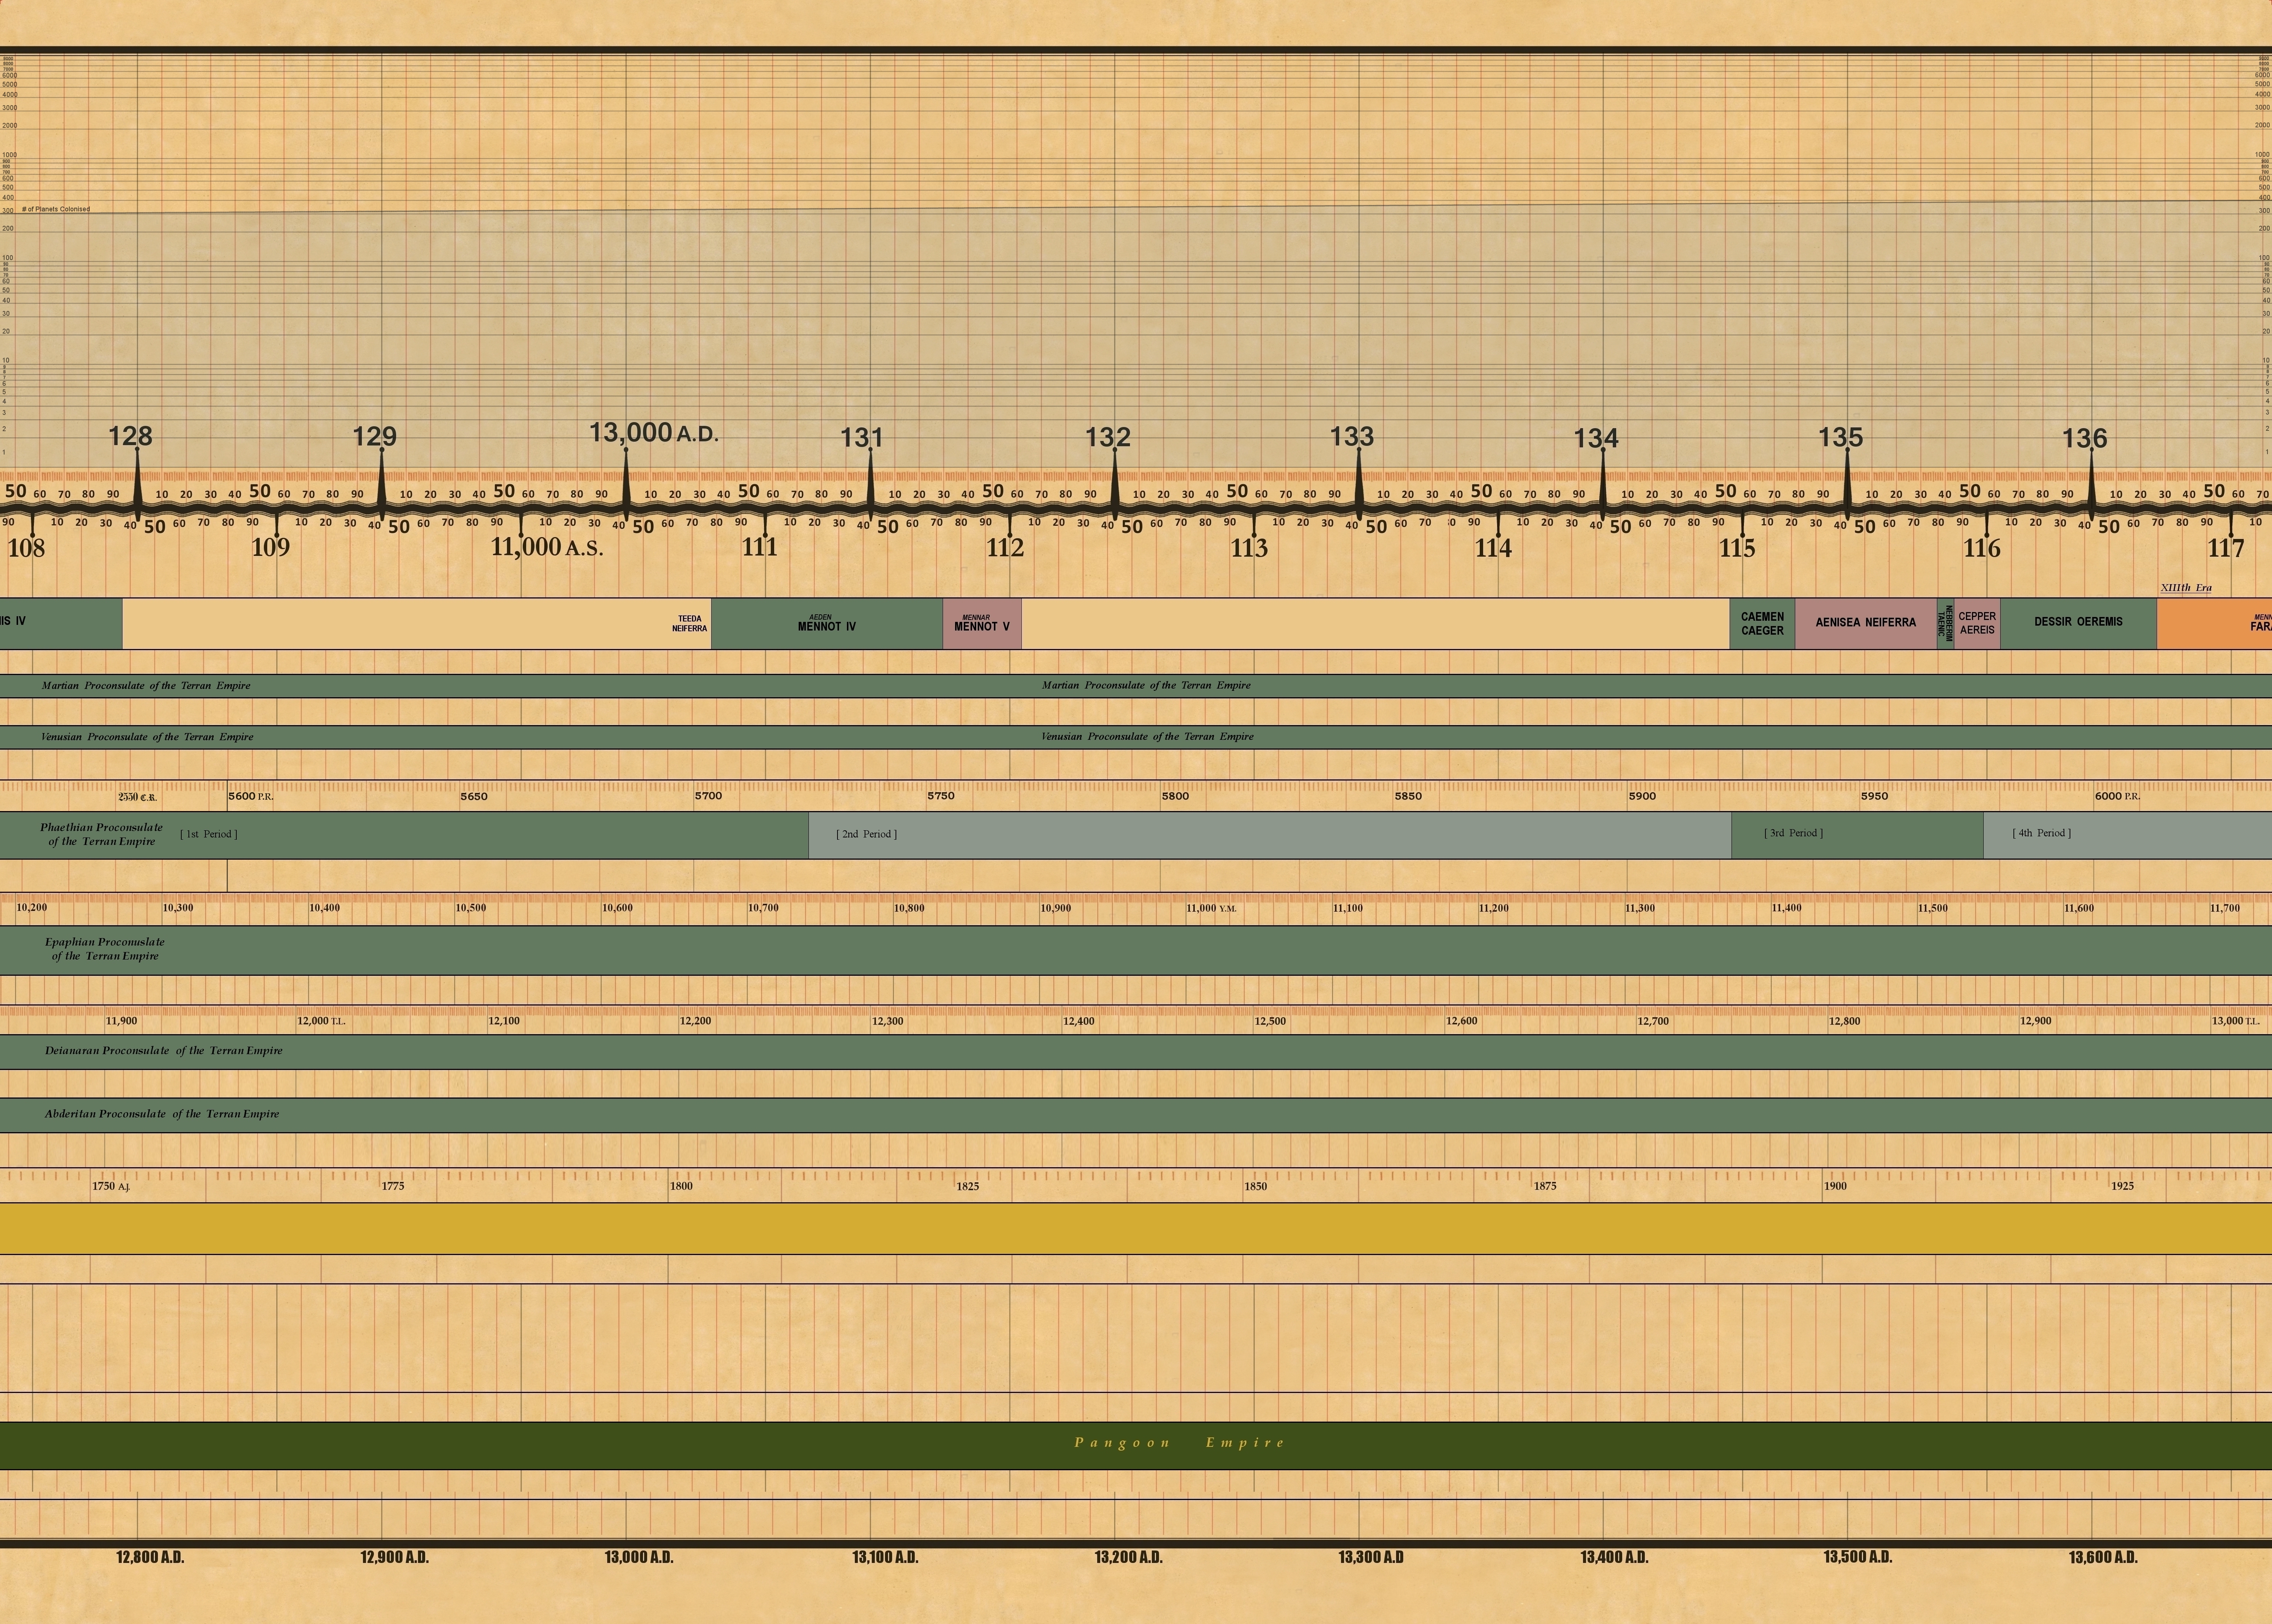Click the [4th Period] label
Screen dimensions: 2272x1624
(x=2042, y=833)
